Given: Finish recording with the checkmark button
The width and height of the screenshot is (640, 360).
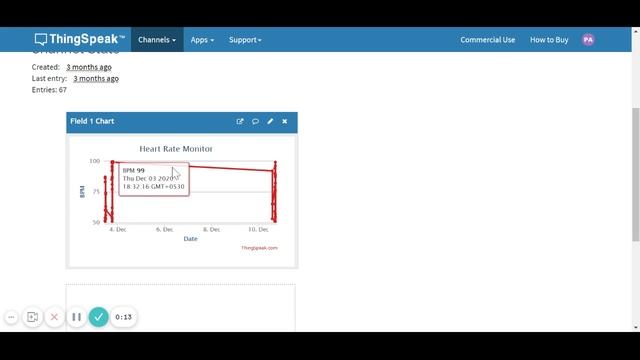Looking at the screenshot, I should pyautogui.click(x=98, y=317).
